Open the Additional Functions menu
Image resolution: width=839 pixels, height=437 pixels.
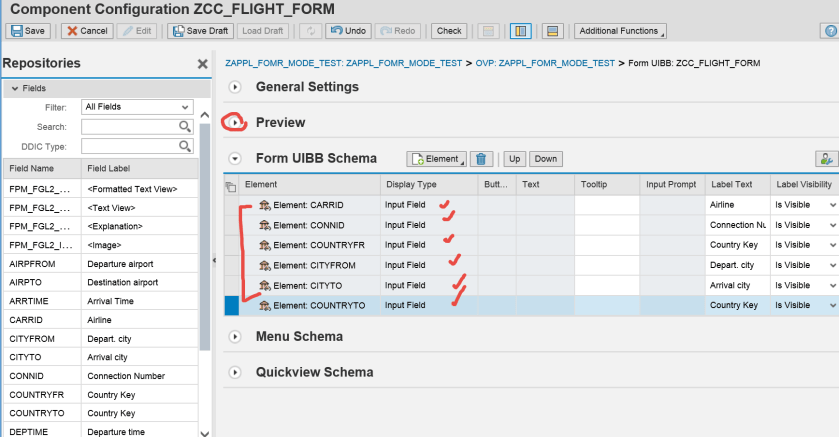[x=620, y=31]
